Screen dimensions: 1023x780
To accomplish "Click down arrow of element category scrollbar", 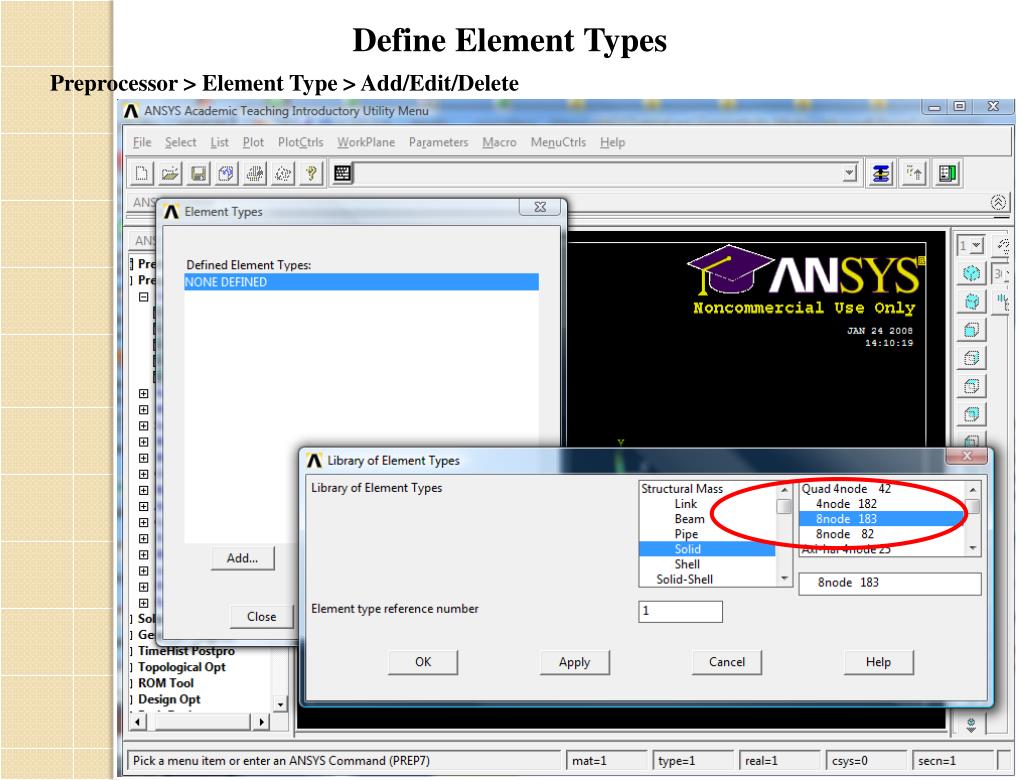I will [784, 578].
